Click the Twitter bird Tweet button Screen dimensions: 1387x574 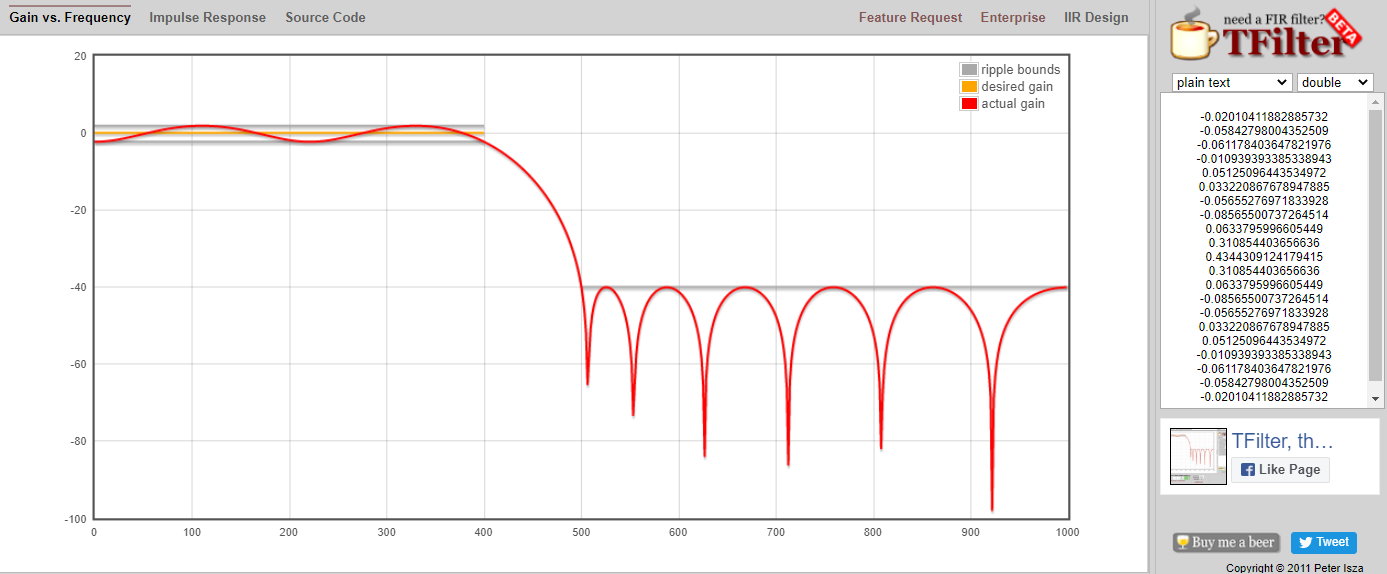point(1323,542)
